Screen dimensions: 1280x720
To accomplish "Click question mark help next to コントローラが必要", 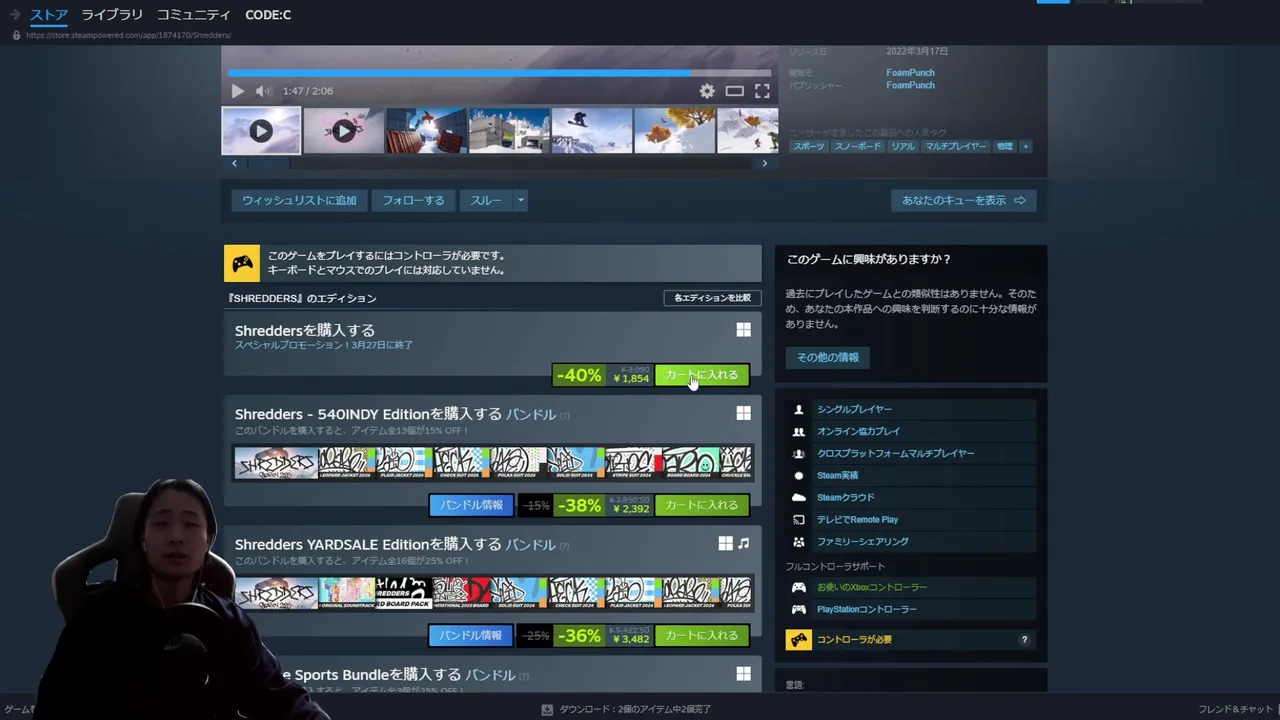I will point(1024,640).
